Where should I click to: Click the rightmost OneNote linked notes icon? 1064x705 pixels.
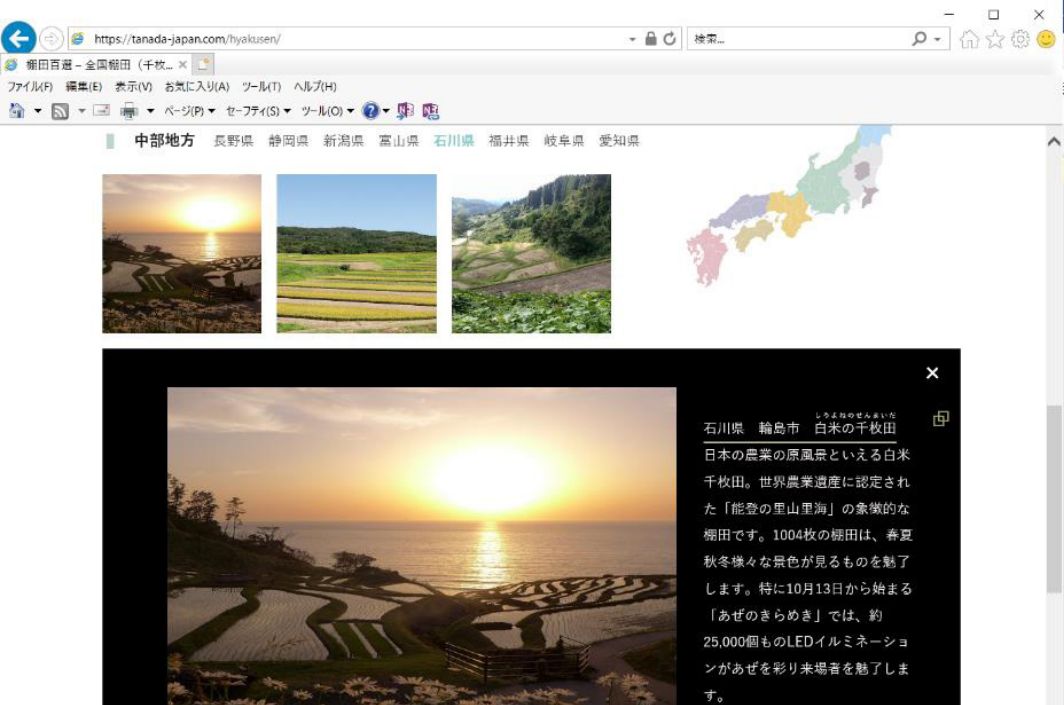pos(431,111)
